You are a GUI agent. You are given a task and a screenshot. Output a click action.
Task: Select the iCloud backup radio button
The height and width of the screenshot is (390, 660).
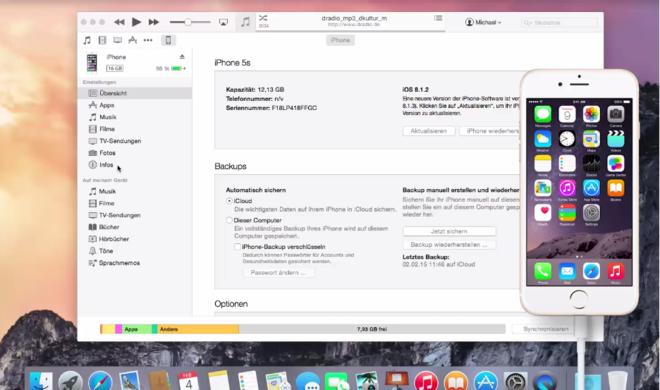click(229, 201)
